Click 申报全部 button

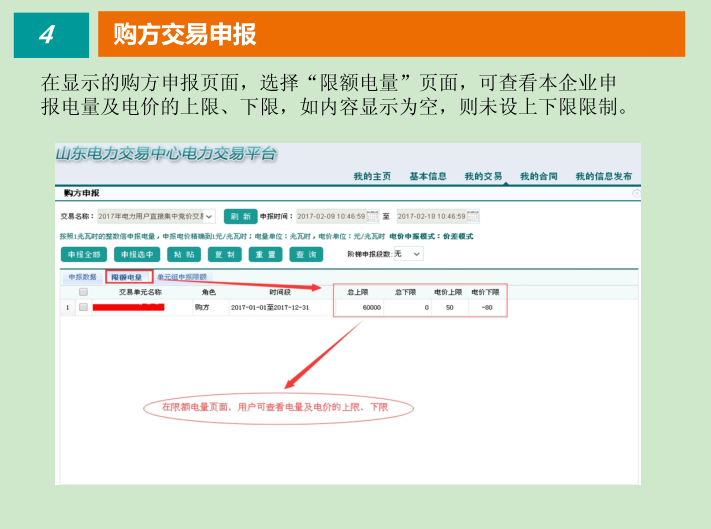click(83, 254)
